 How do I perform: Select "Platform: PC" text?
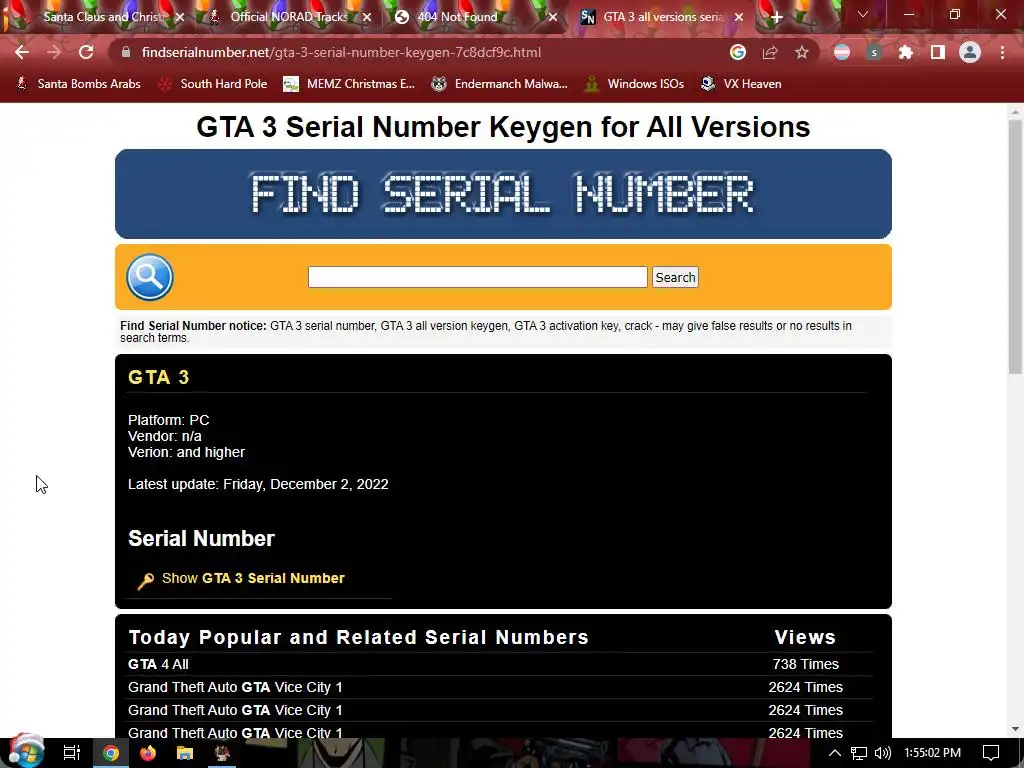(168, 420)
